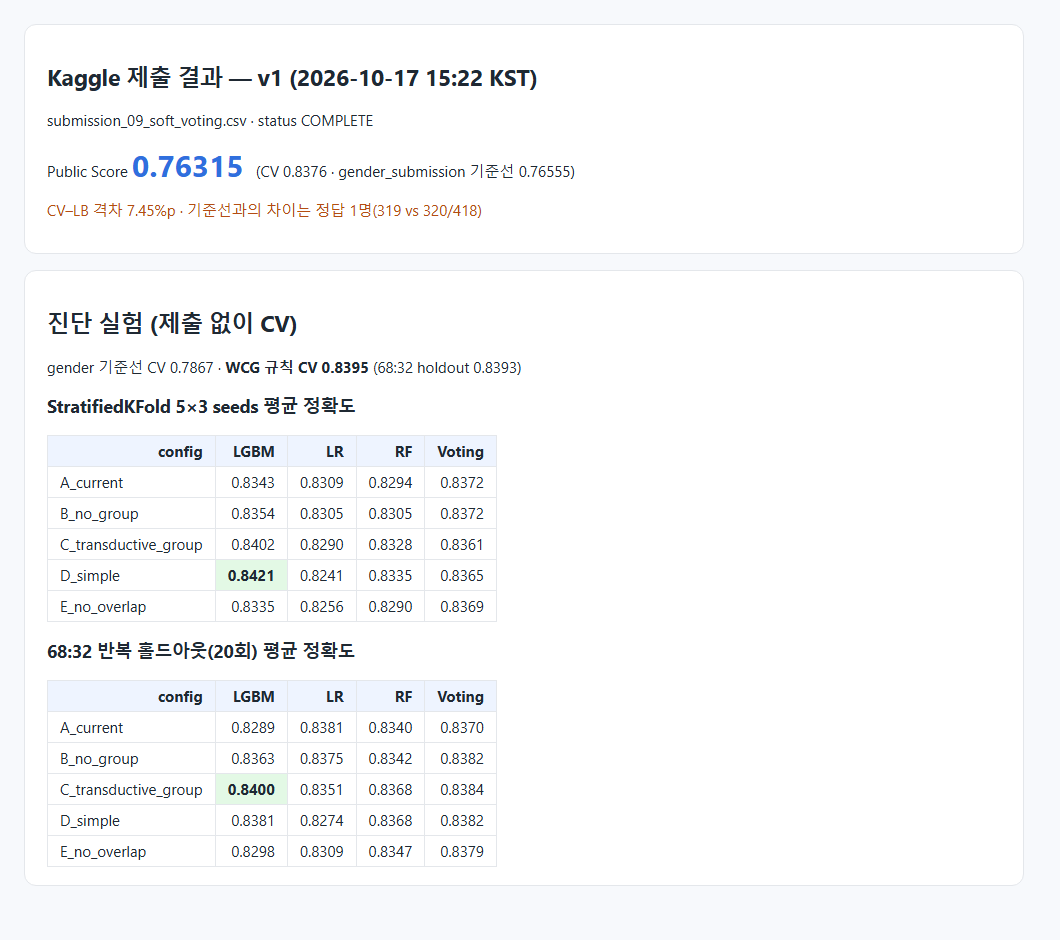Click LR value 0.8290
The image size is (1060, 940).
click(322, 545)
